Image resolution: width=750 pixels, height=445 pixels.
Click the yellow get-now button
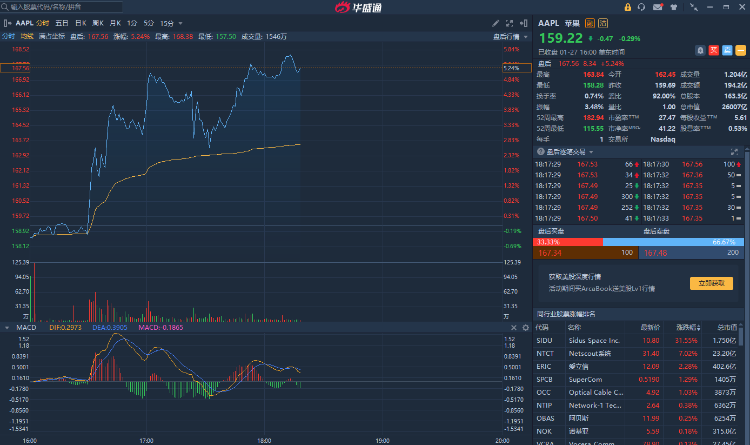(x=710, y=283)
